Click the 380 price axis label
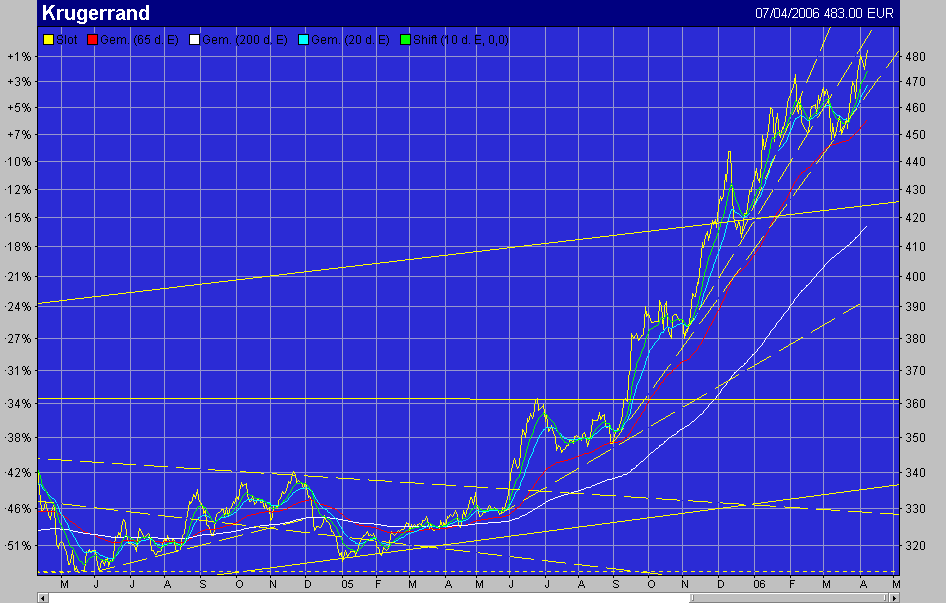This screenshot has height=603, width=946. (915, 339)
